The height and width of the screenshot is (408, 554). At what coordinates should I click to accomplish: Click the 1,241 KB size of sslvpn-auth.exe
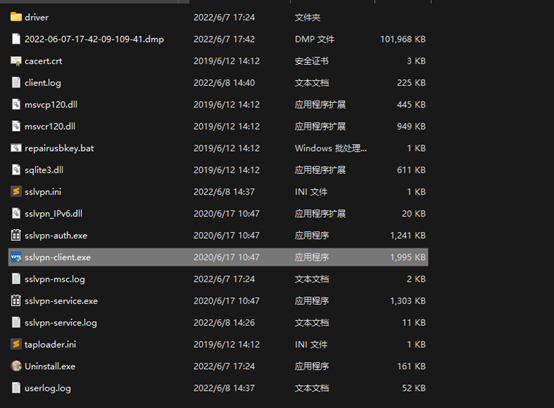(408, 236)
